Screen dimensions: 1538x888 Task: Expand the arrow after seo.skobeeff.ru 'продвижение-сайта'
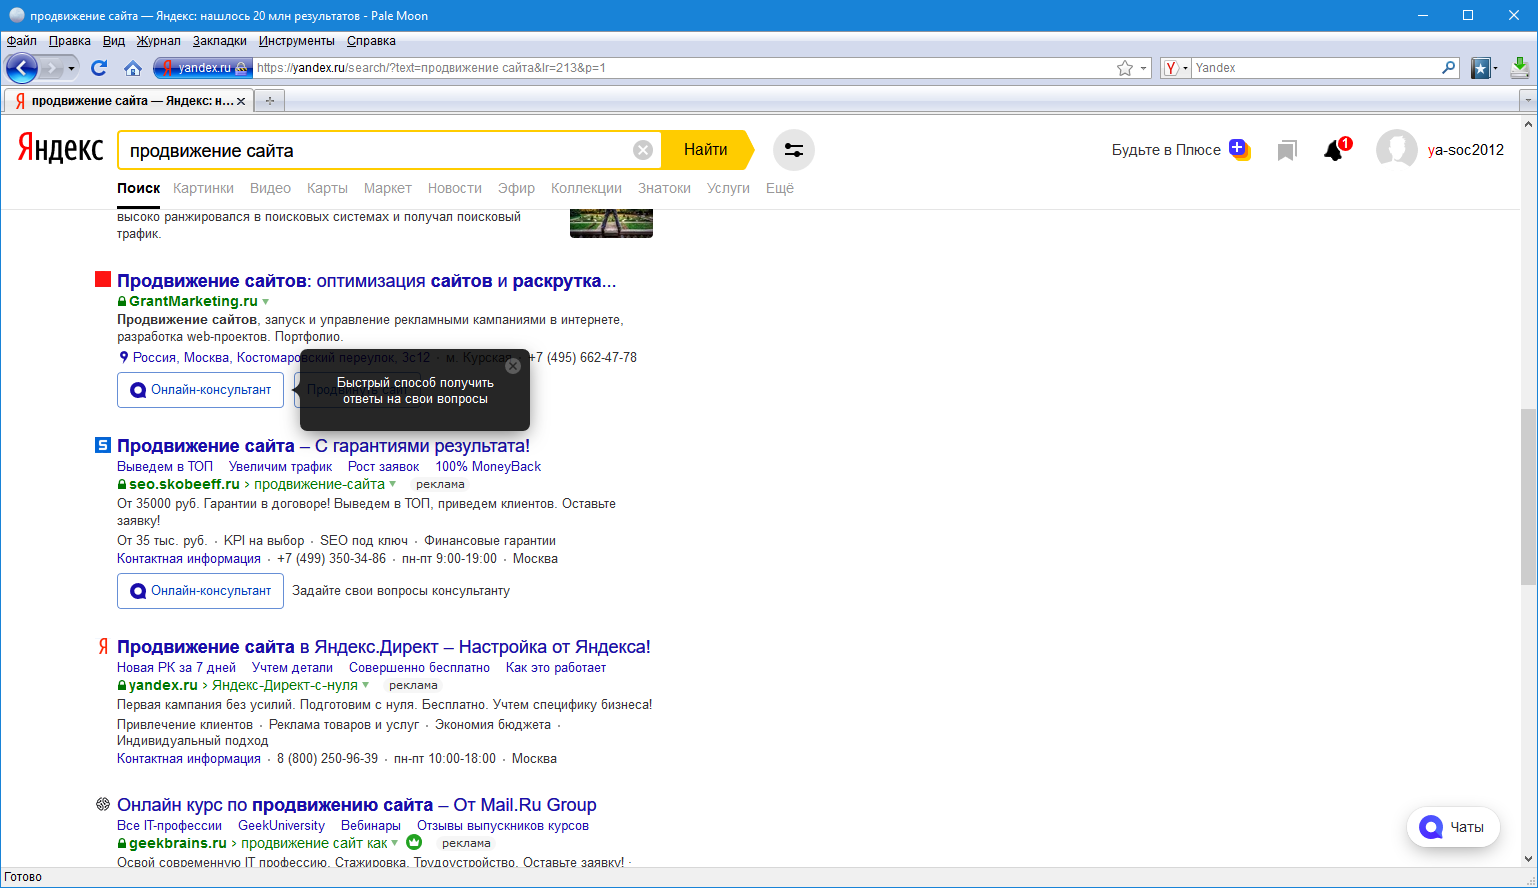tap(393, 484)
